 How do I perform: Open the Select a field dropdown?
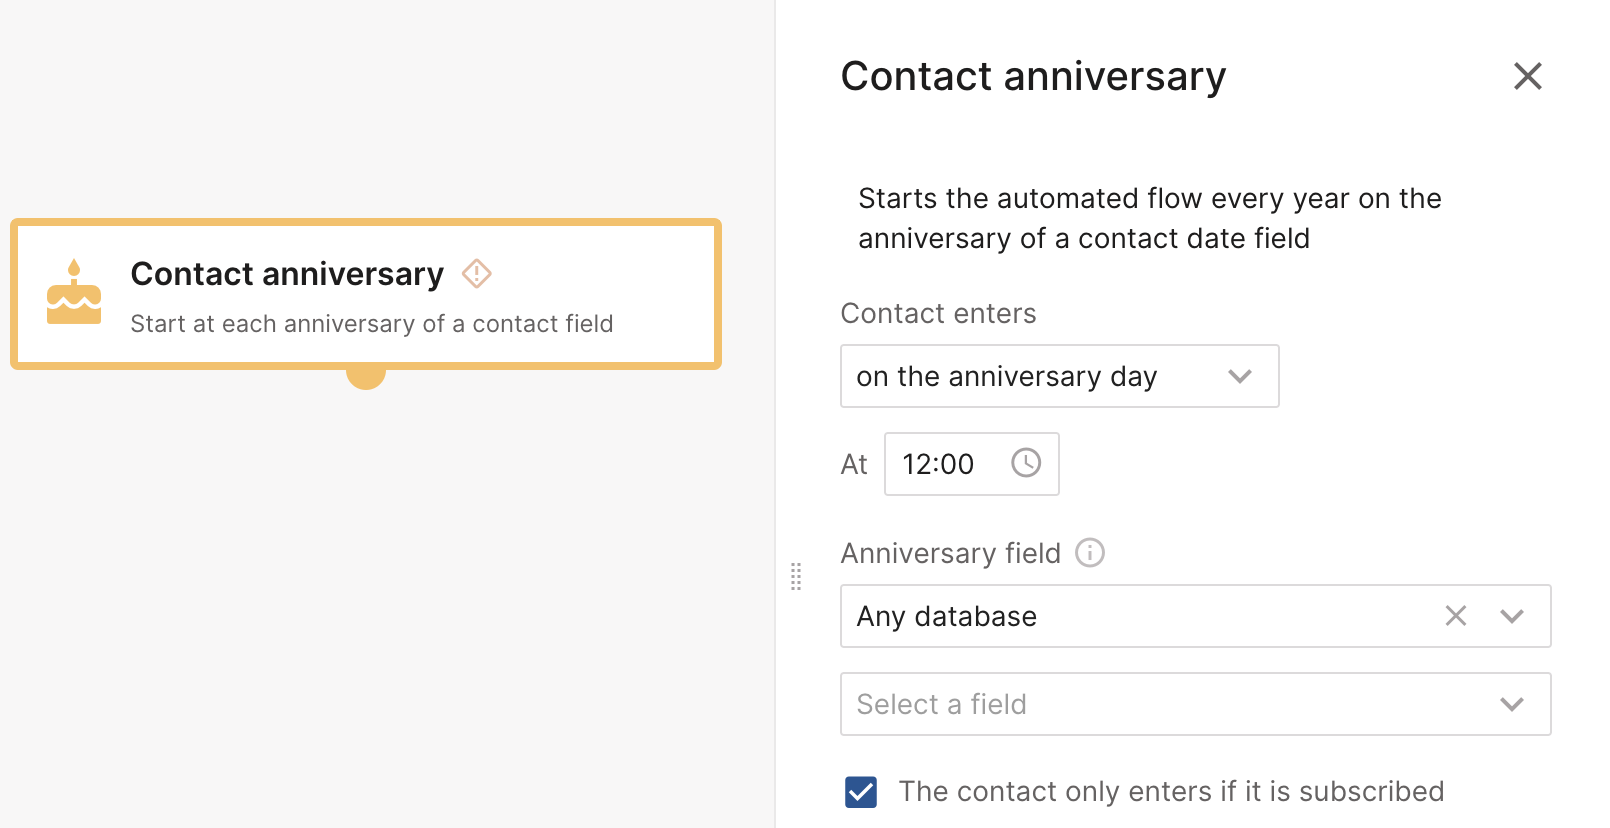pyautogui.click(x=1195, y=704)
